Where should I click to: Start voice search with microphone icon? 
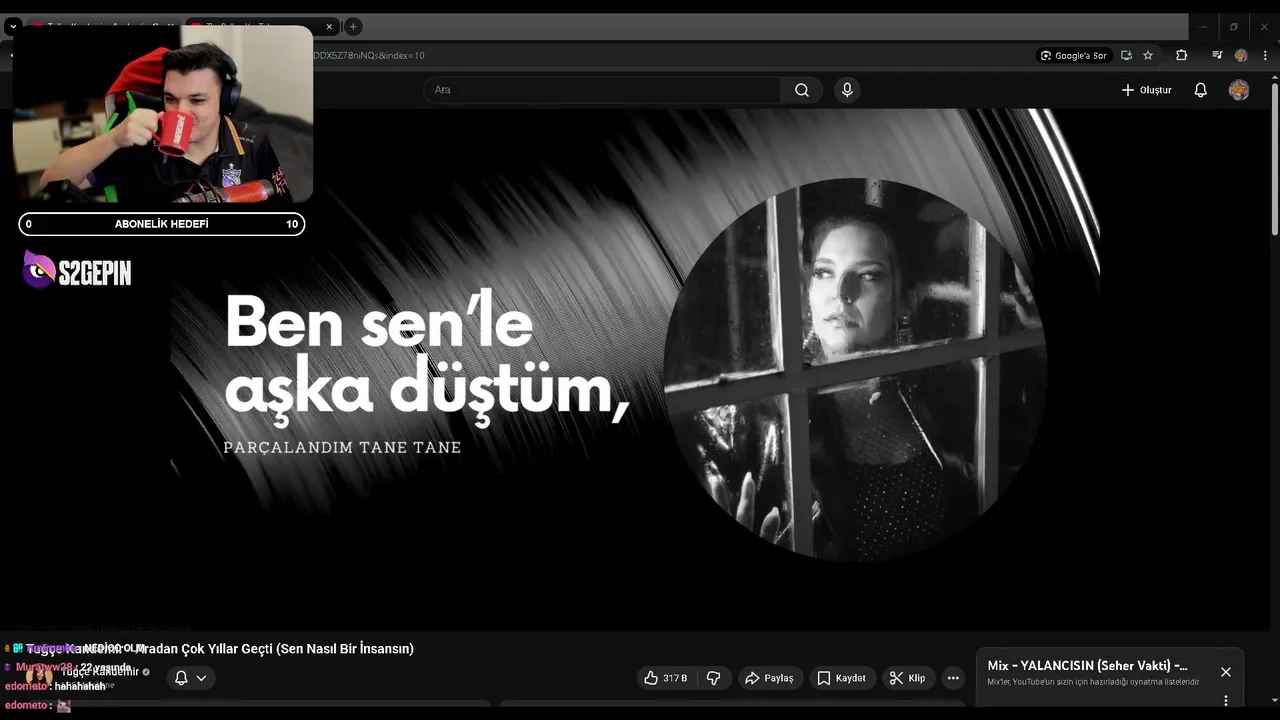847,90
